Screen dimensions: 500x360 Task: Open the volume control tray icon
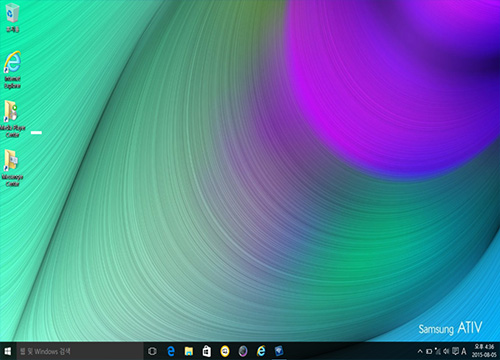[x=446, y=351]
